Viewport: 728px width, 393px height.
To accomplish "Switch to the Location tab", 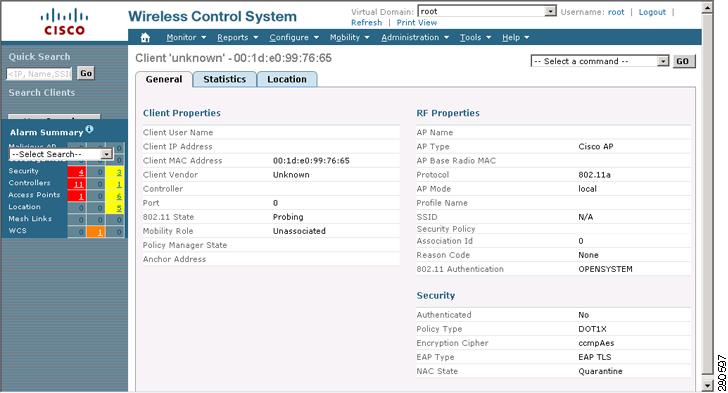I will click(x=287, y=79).
